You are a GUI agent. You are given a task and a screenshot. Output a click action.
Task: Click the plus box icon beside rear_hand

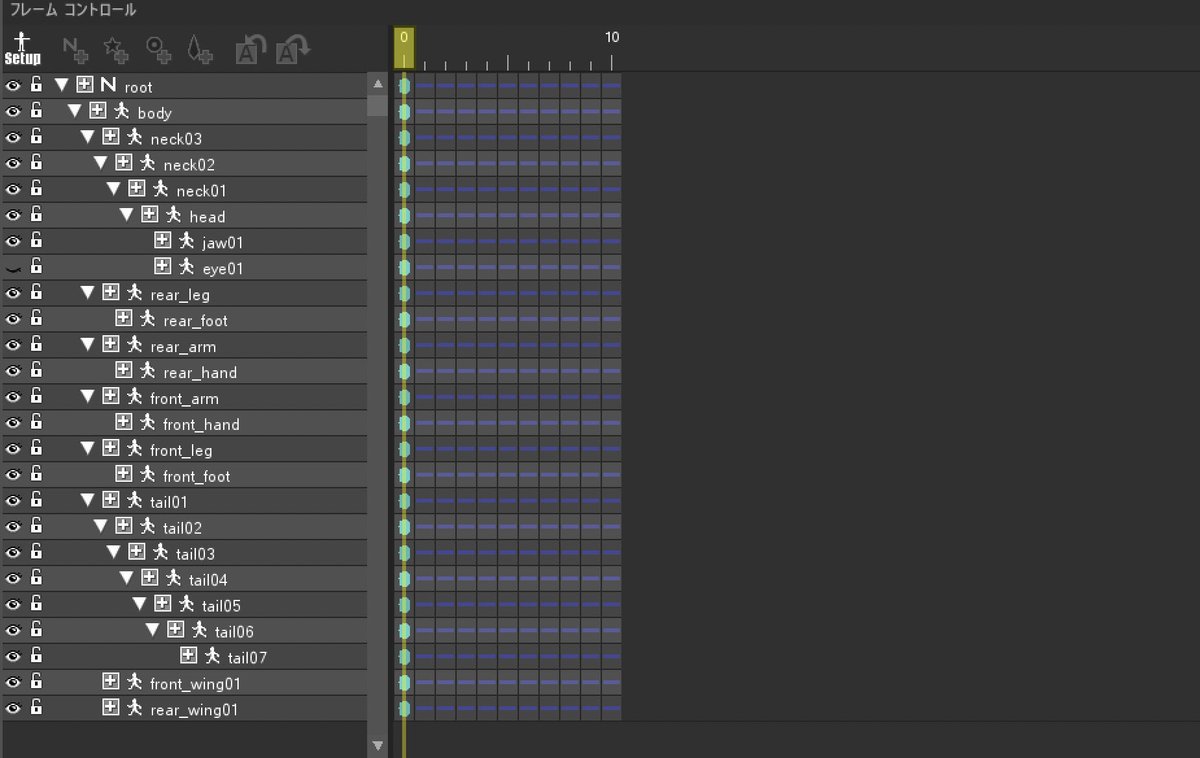tap(123, 372)
